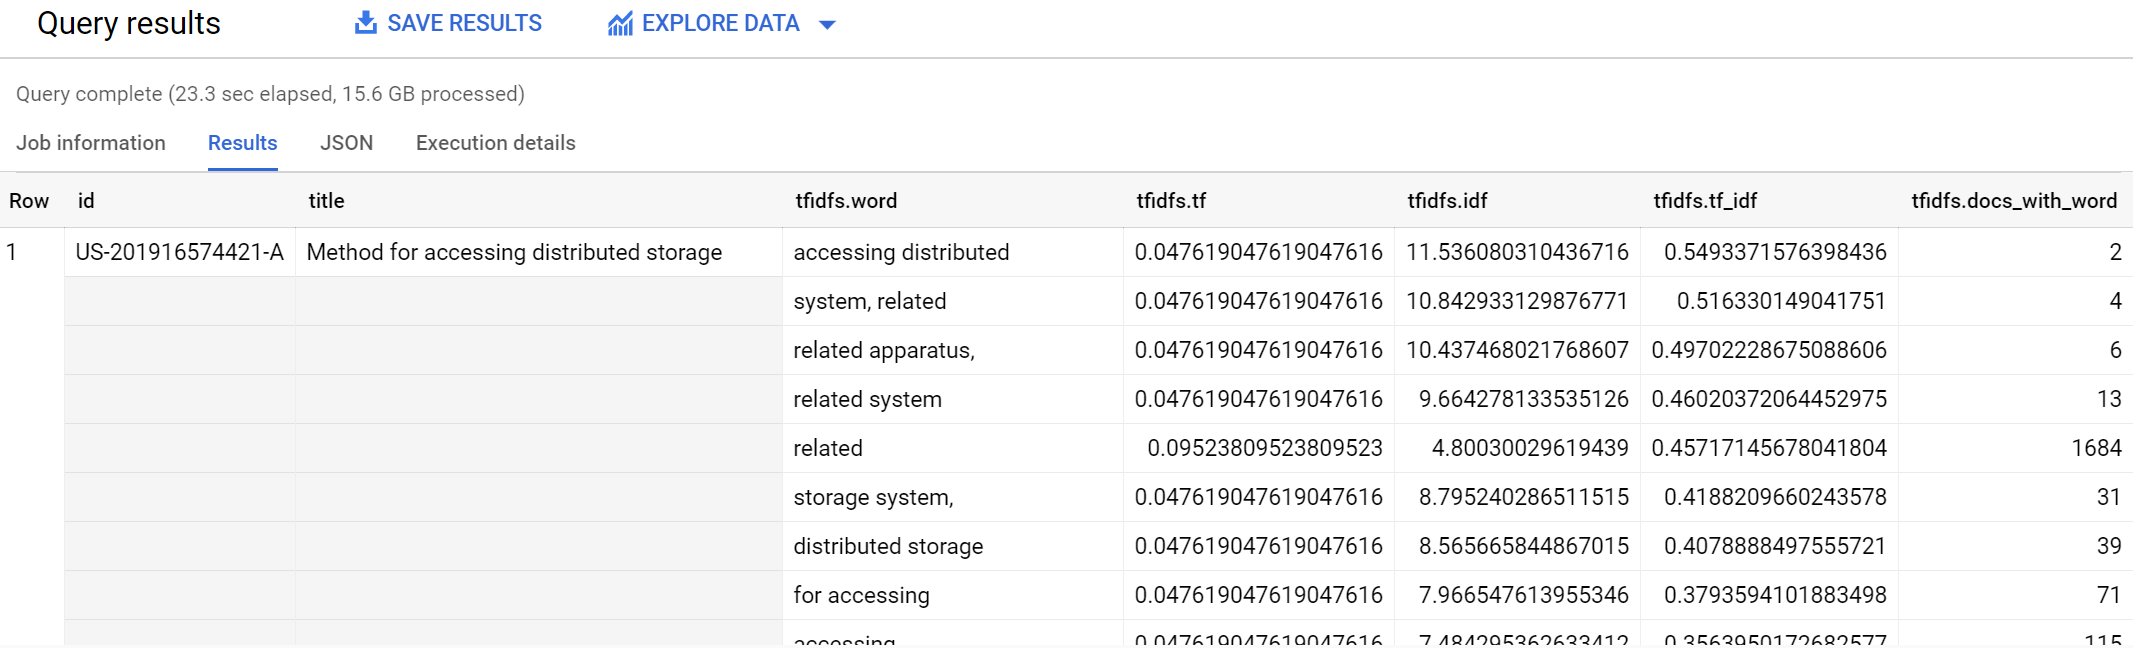This screenshot has height=648, width=2133.
Task: Select the patent ID US-201916574421-A cell
Action: click(180, 252)
